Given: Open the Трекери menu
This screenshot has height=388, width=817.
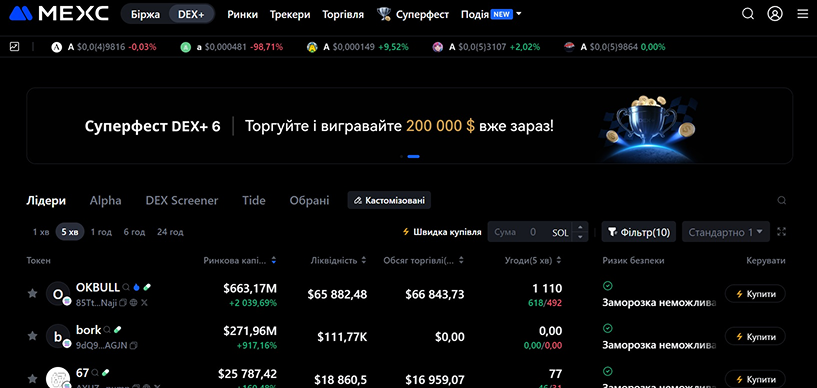Looking at the screenshot, I should point(290,15).
